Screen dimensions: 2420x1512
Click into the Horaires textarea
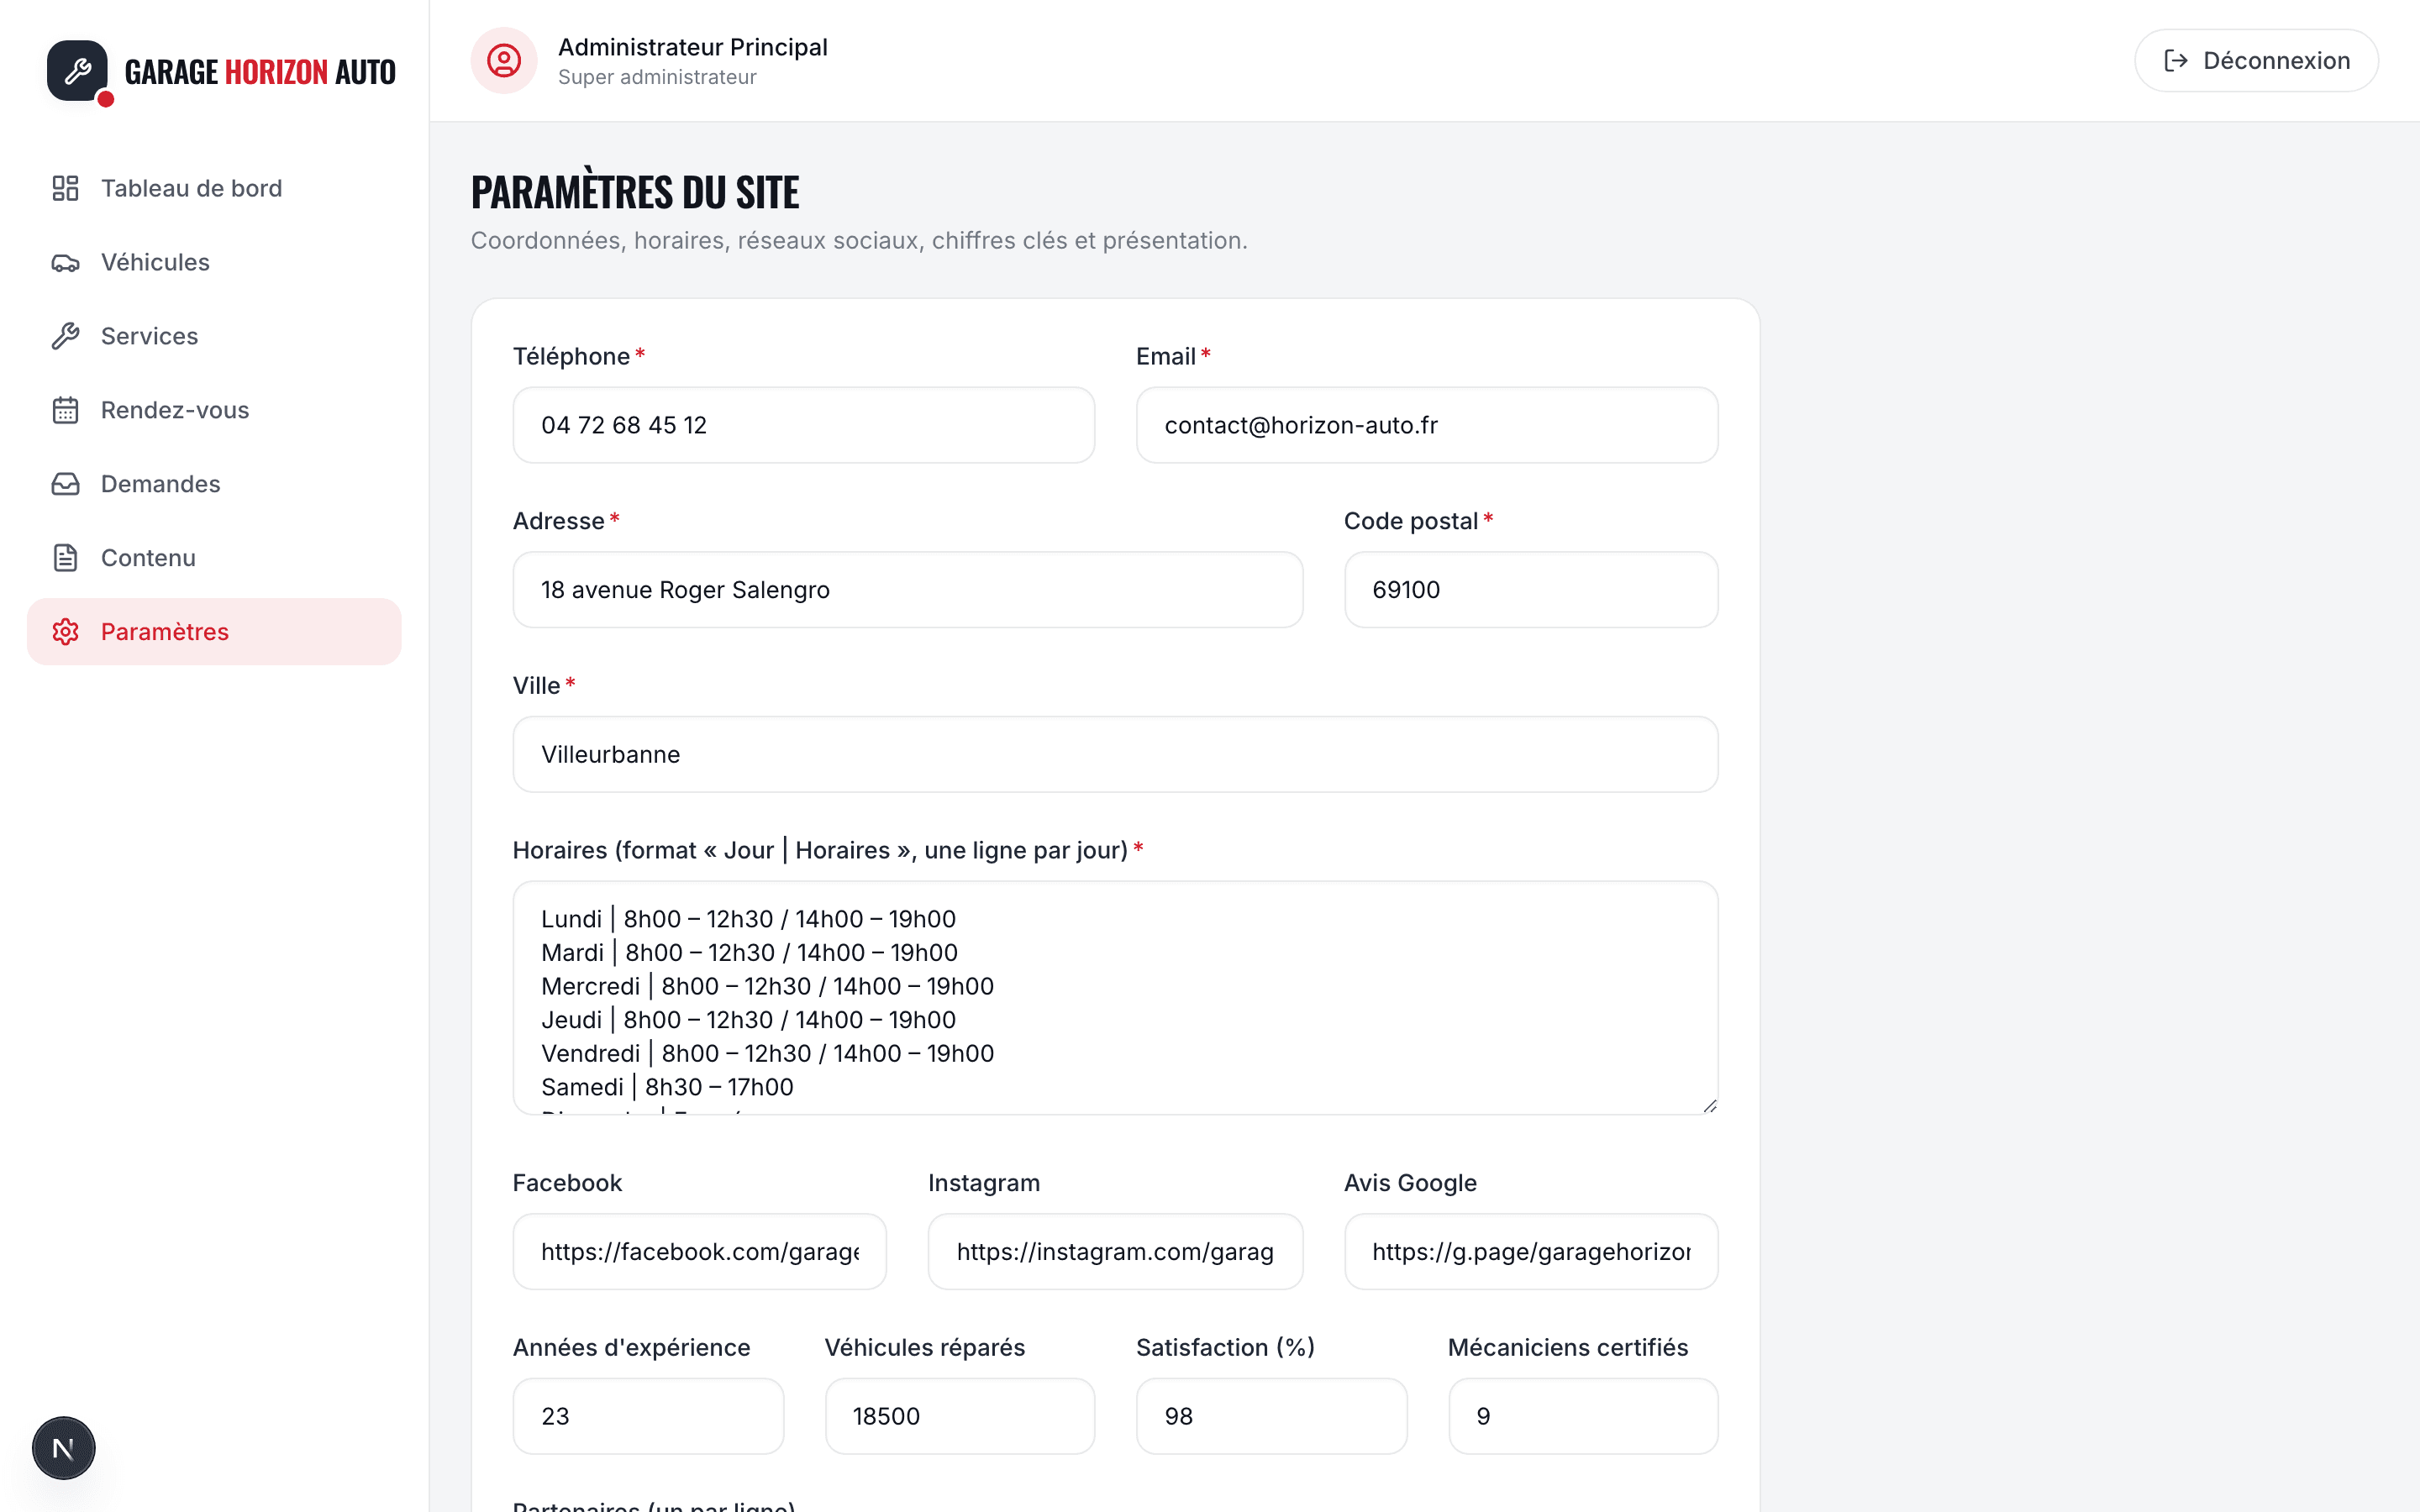tap(1115, 998)
